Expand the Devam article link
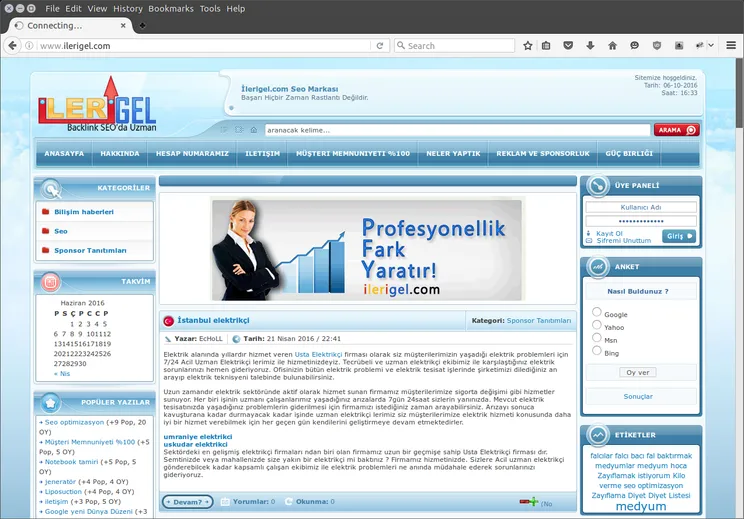Image resolution: width=744 pixels, height=519 pixels. point(187,502)
